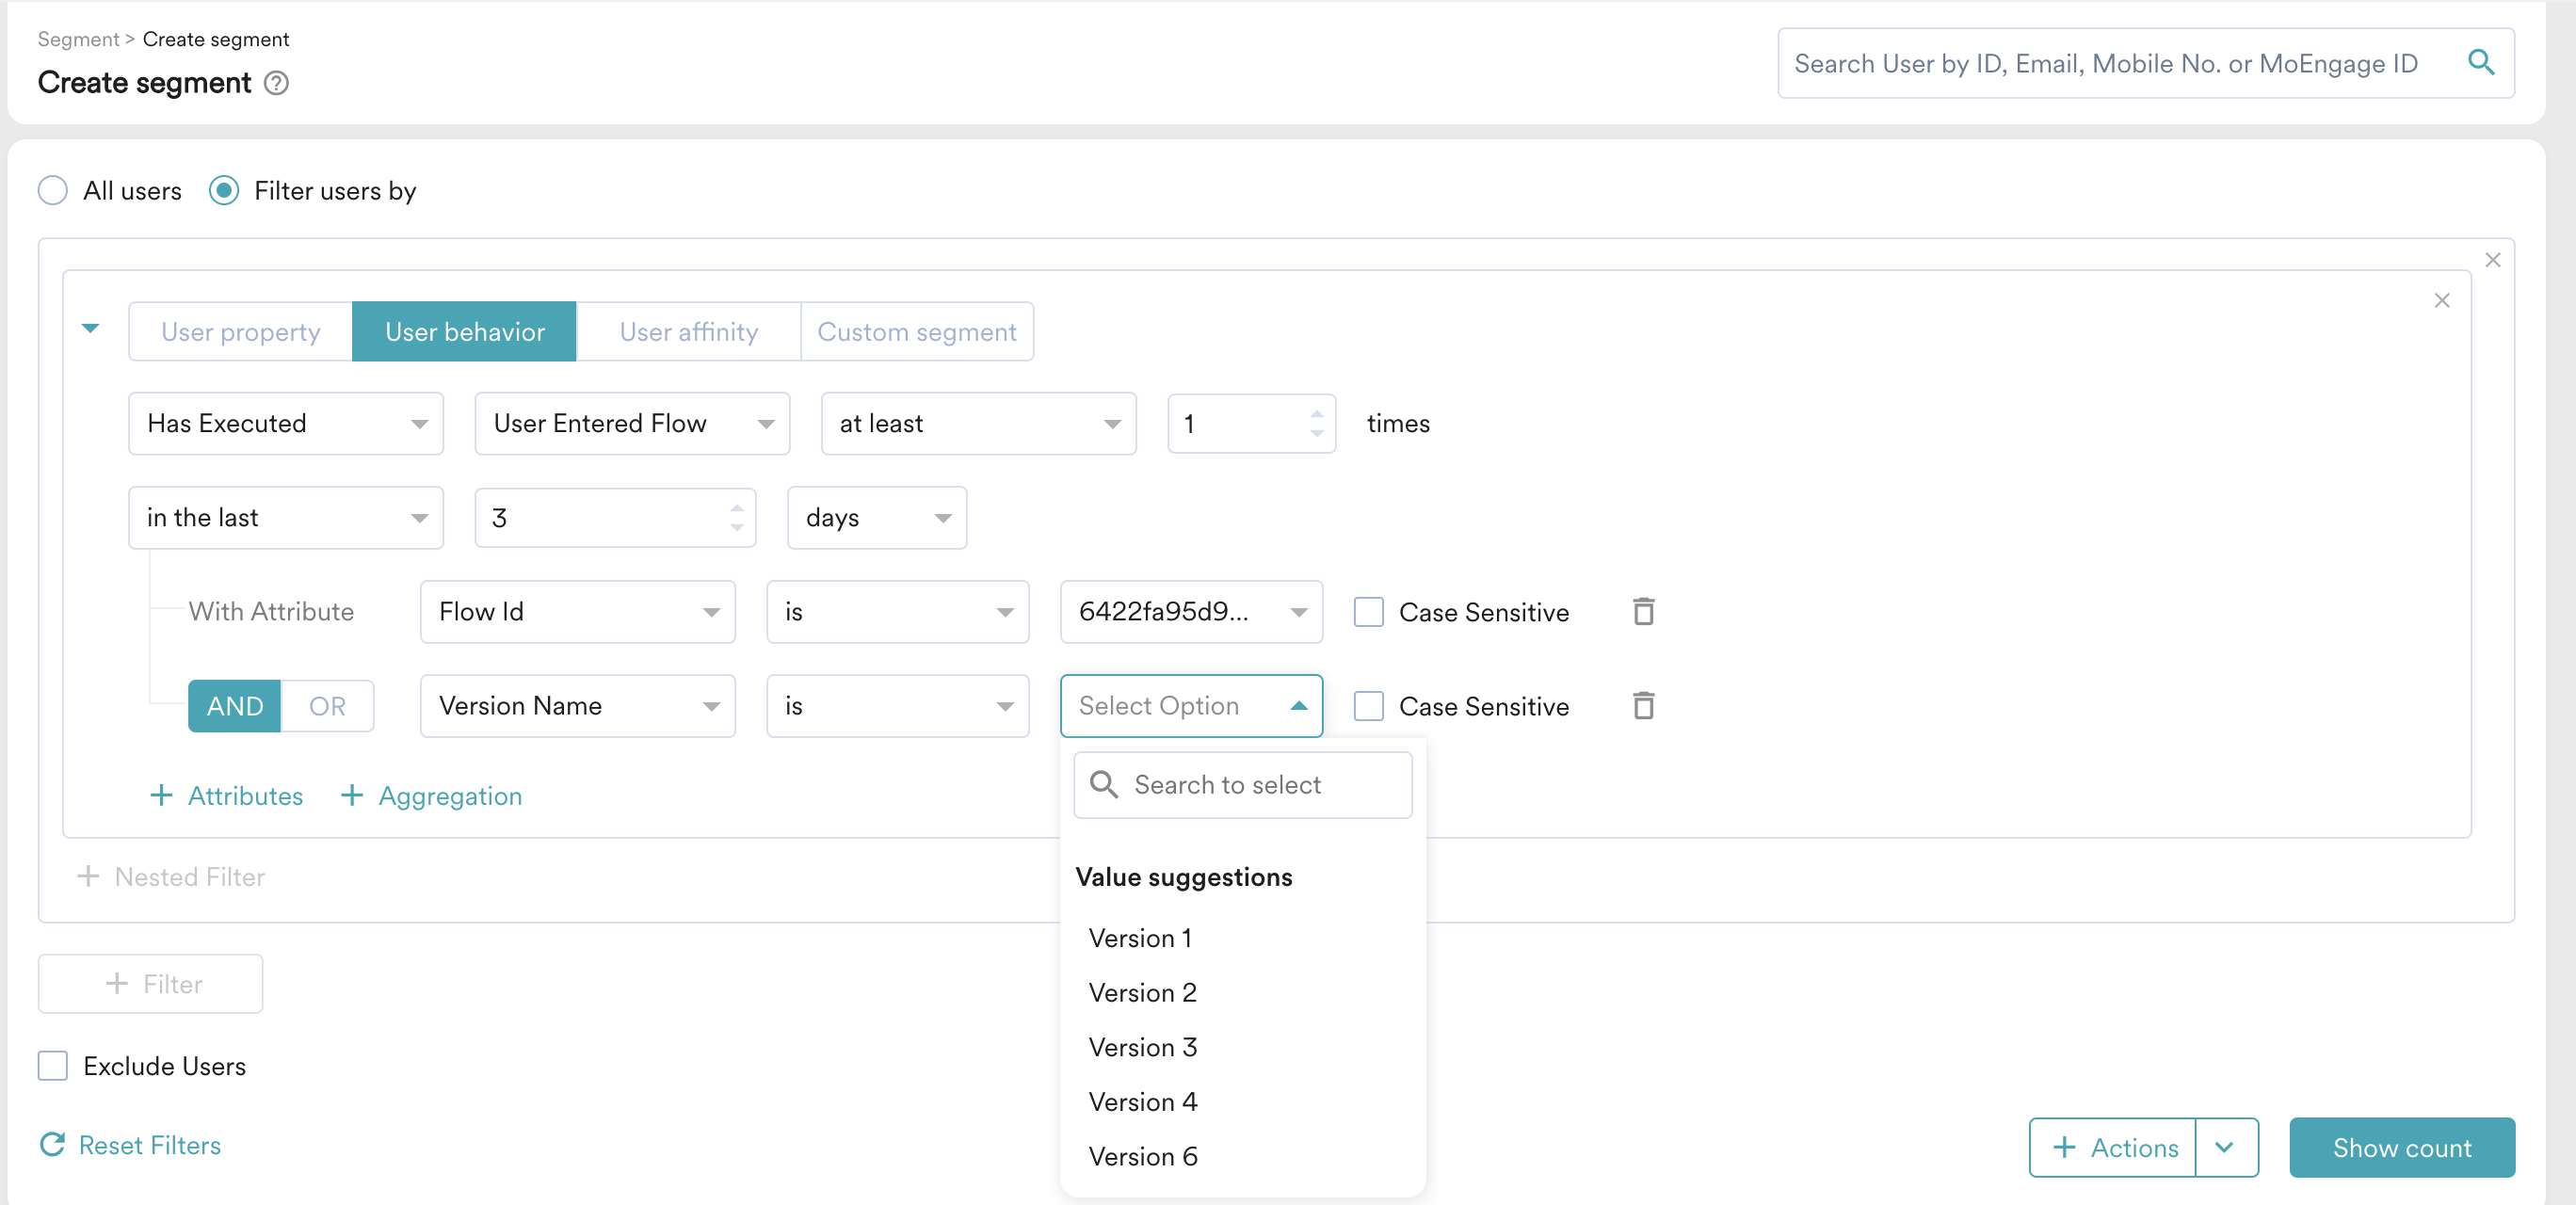Screen dimensions: 2576x1205
Task: Check the Exclude Users checkbox
Action: coord(53,1065)
